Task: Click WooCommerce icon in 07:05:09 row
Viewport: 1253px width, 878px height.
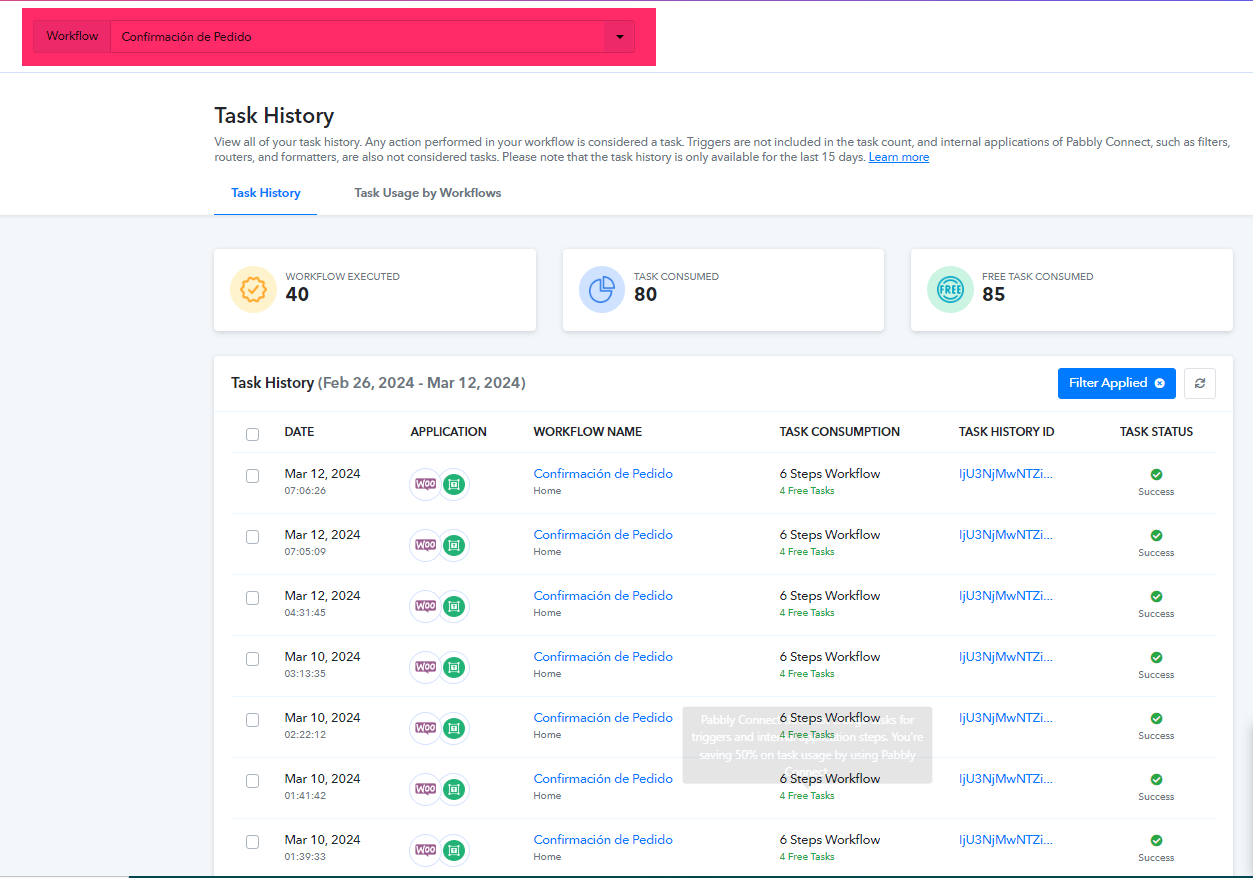Action: pos(425,545)
